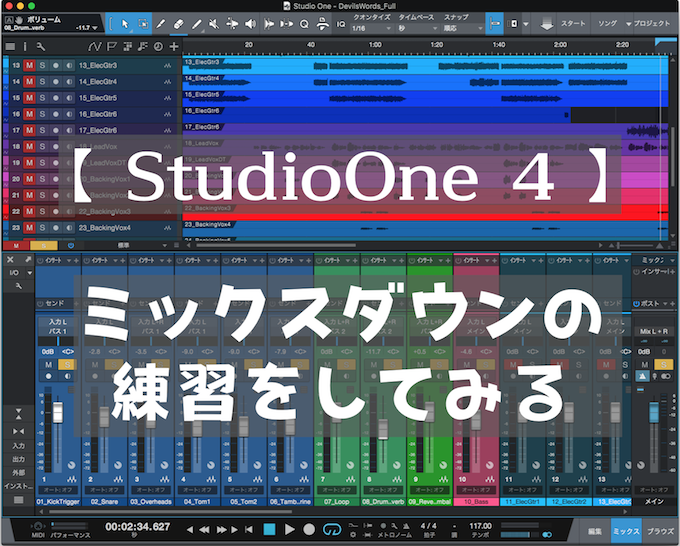Open the Edit (編集) panel

point(595,531)
